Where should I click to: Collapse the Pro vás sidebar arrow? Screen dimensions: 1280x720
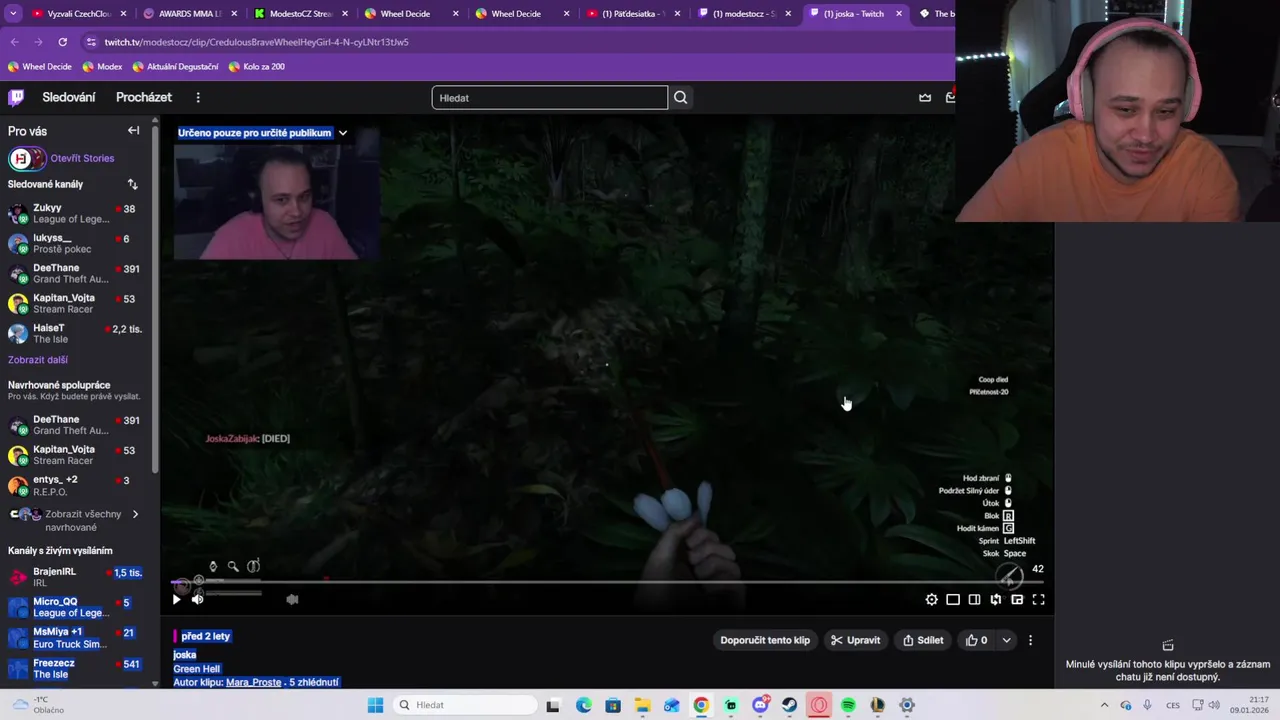[x=133, y=131]
